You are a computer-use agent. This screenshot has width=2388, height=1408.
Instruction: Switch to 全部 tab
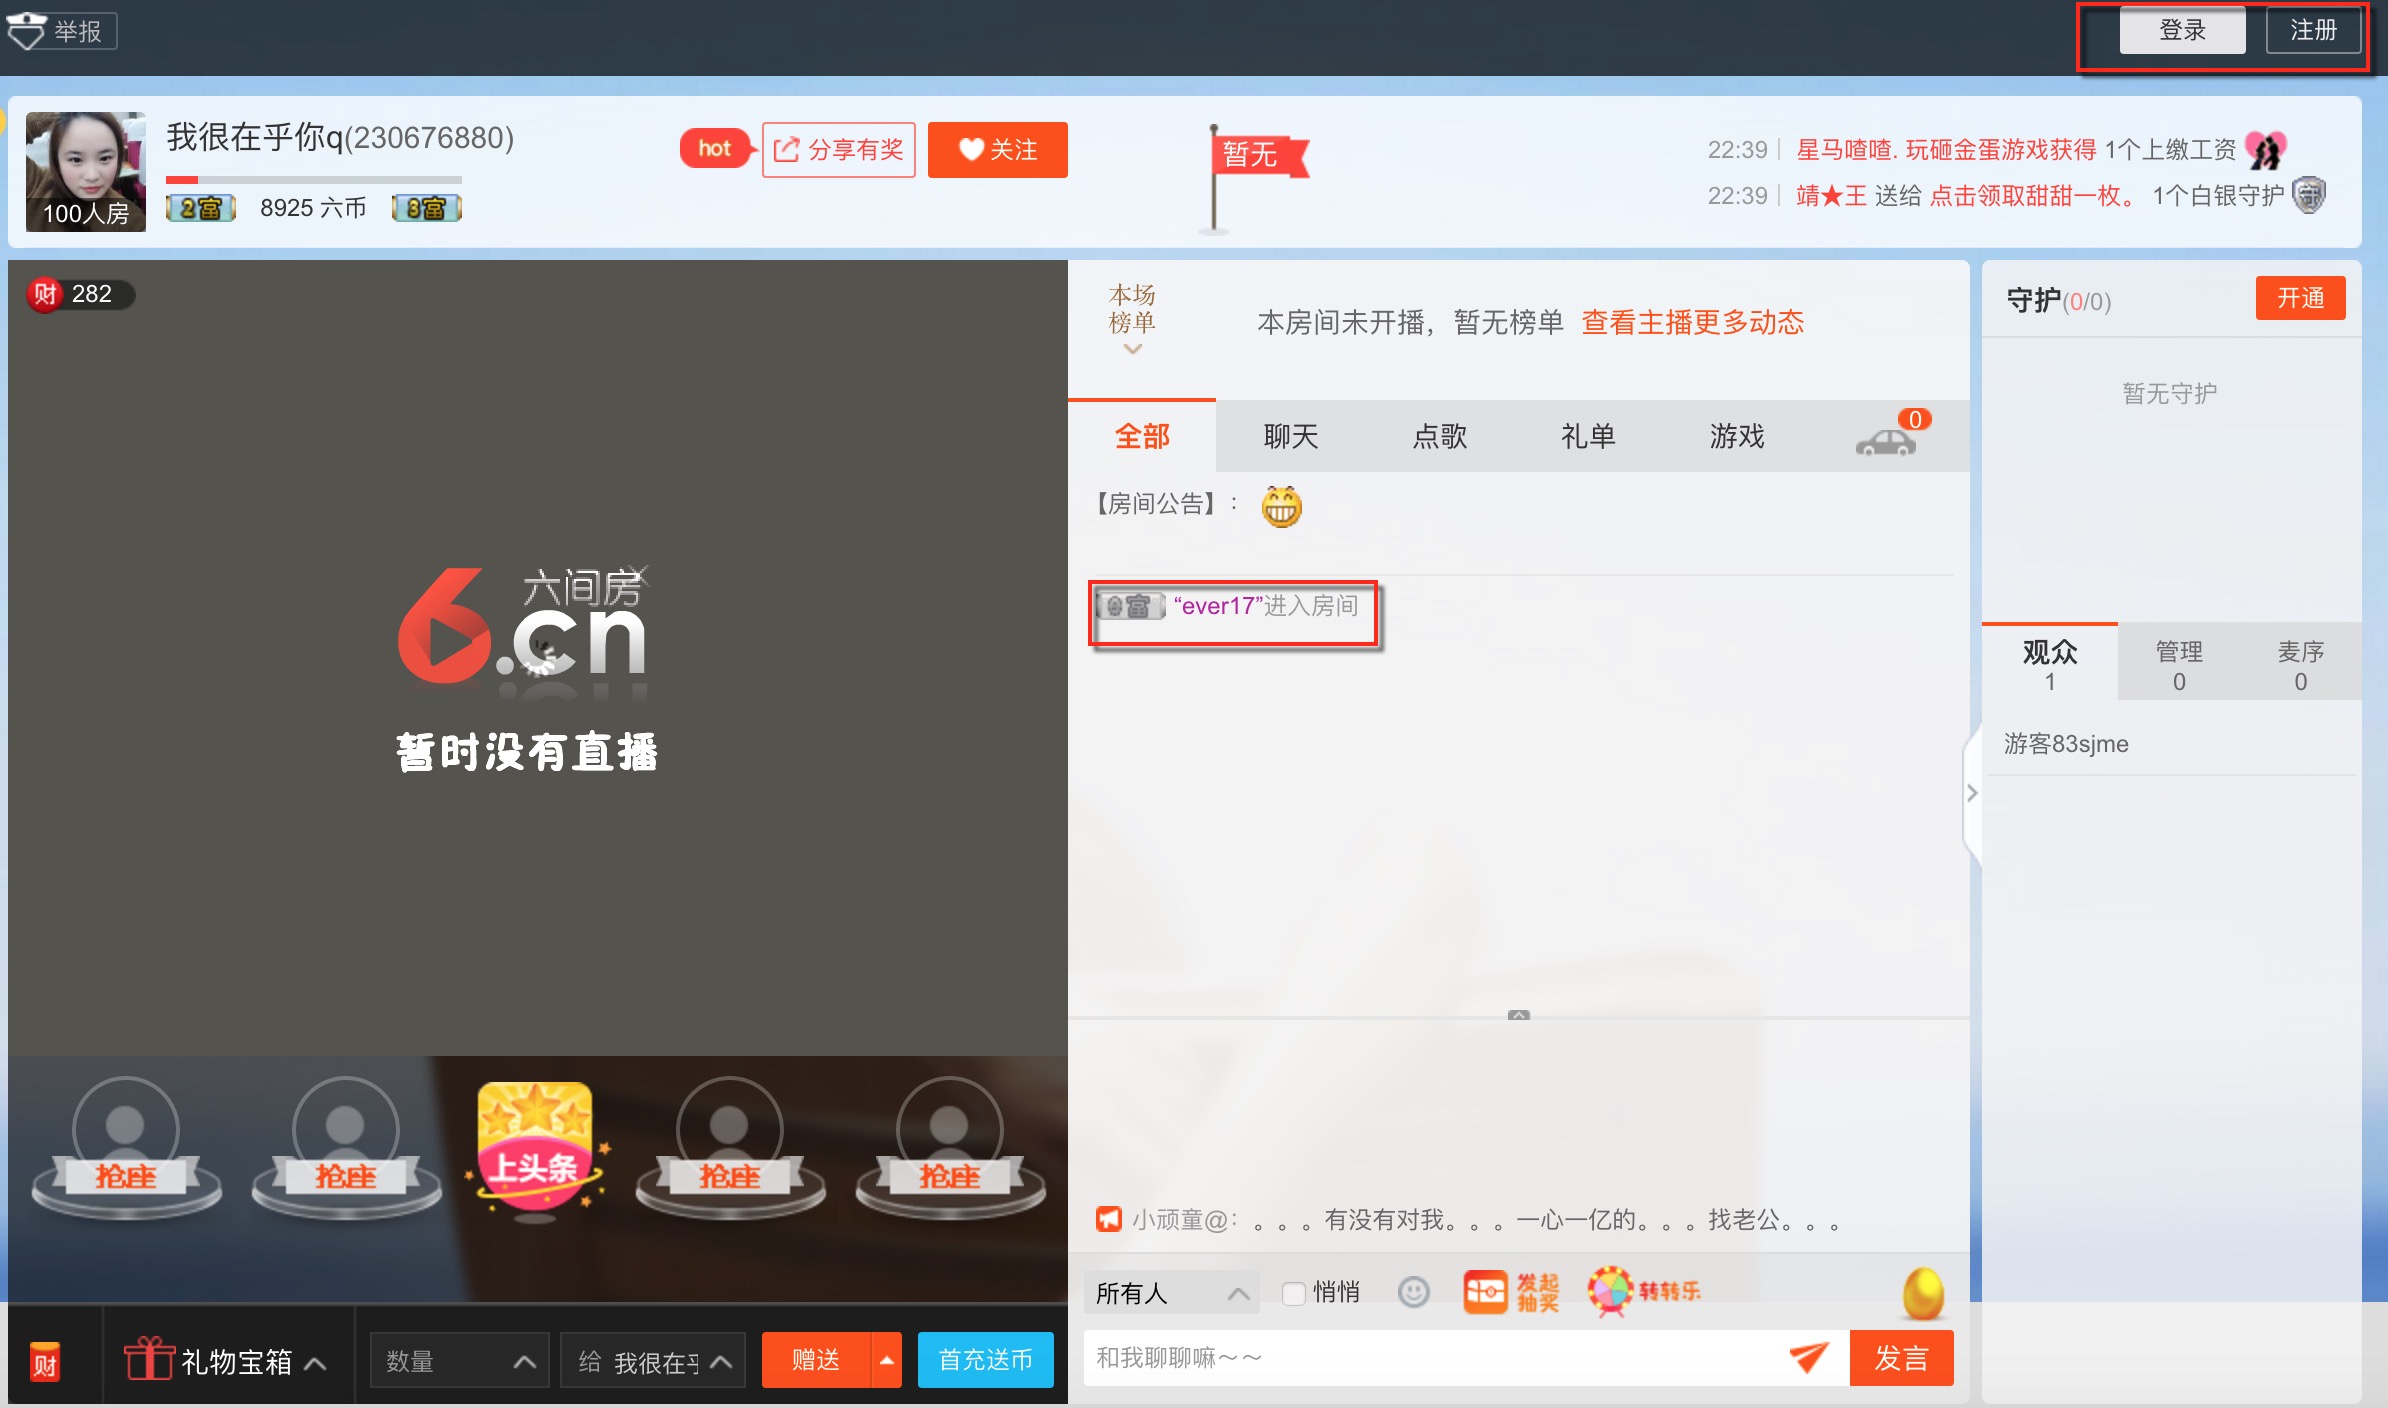[1142, 436]
